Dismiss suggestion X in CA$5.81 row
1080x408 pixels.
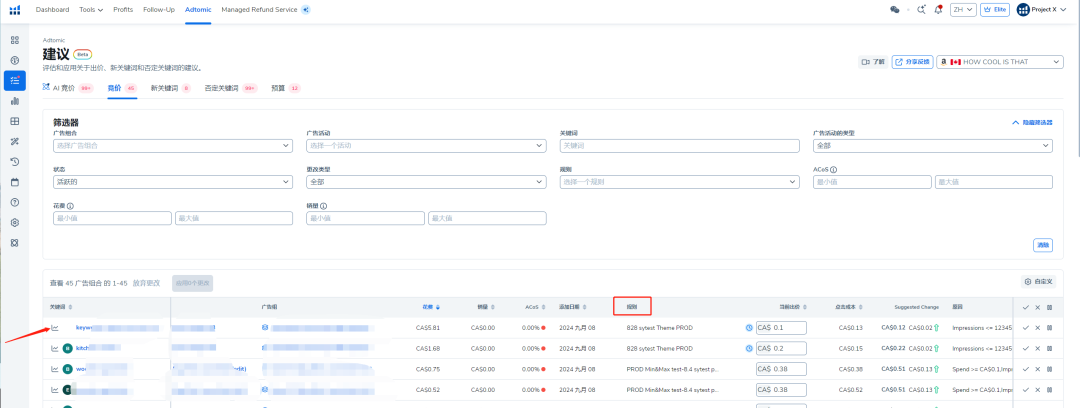pyautogui.click(x=1037, y=328)
